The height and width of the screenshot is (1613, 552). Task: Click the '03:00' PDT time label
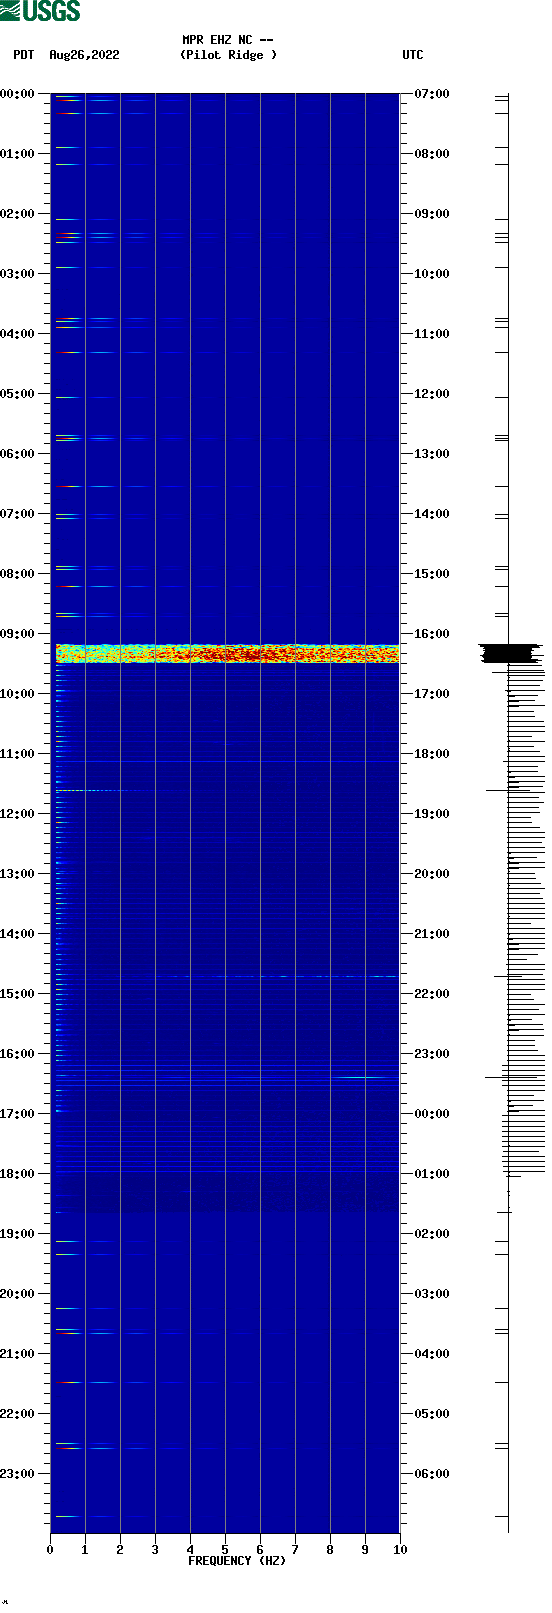click(17, 274)
